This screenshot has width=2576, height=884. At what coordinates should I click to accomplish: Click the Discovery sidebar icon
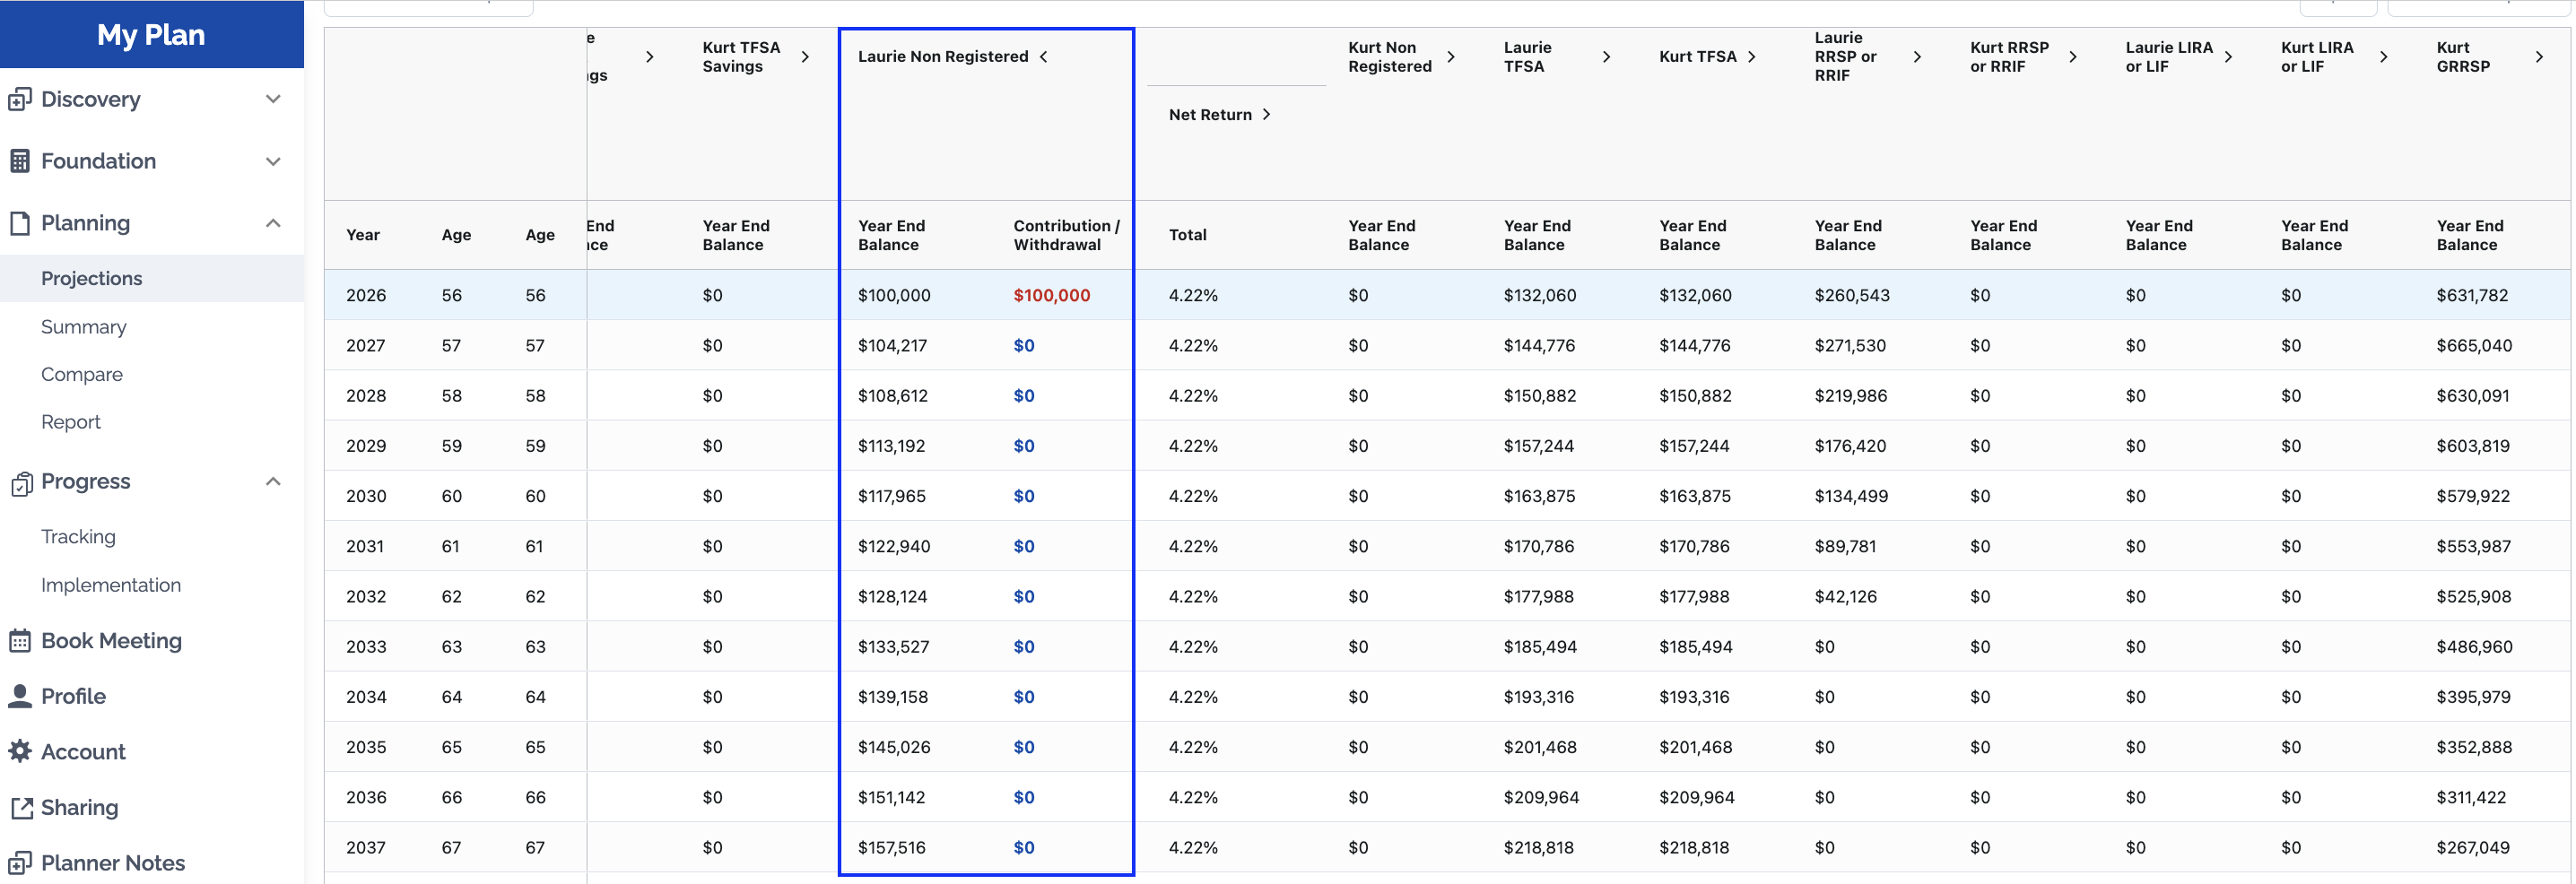click(x=19, y=100)
